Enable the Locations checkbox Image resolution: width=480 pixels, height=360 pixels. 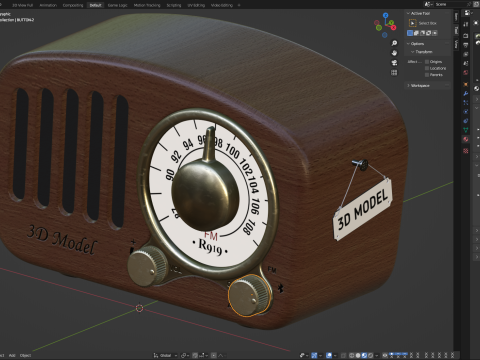coord(427,68)
